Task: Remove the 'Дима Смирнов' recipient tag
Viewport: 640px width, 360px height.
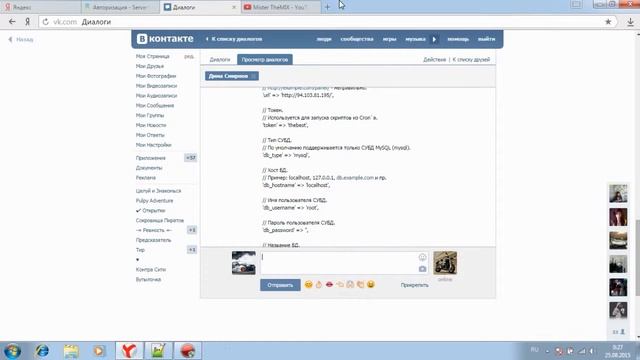Action: [x=253, y=76]
